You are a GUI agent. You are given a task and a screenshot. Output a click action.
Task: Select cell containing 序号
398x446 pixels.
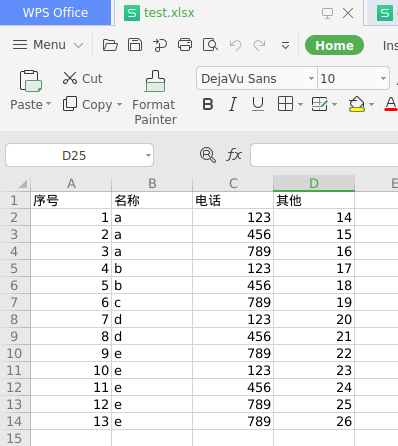coord(71,200)
